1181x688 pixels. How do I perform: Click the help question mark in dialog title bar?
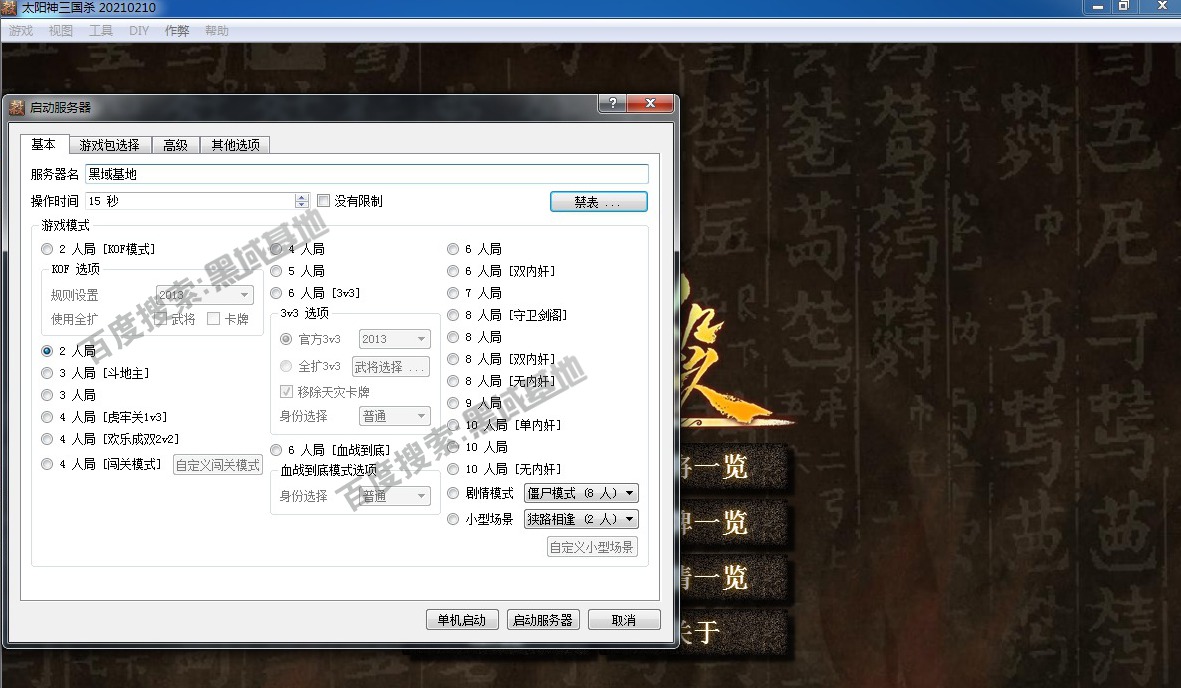(x=612, y=103)
